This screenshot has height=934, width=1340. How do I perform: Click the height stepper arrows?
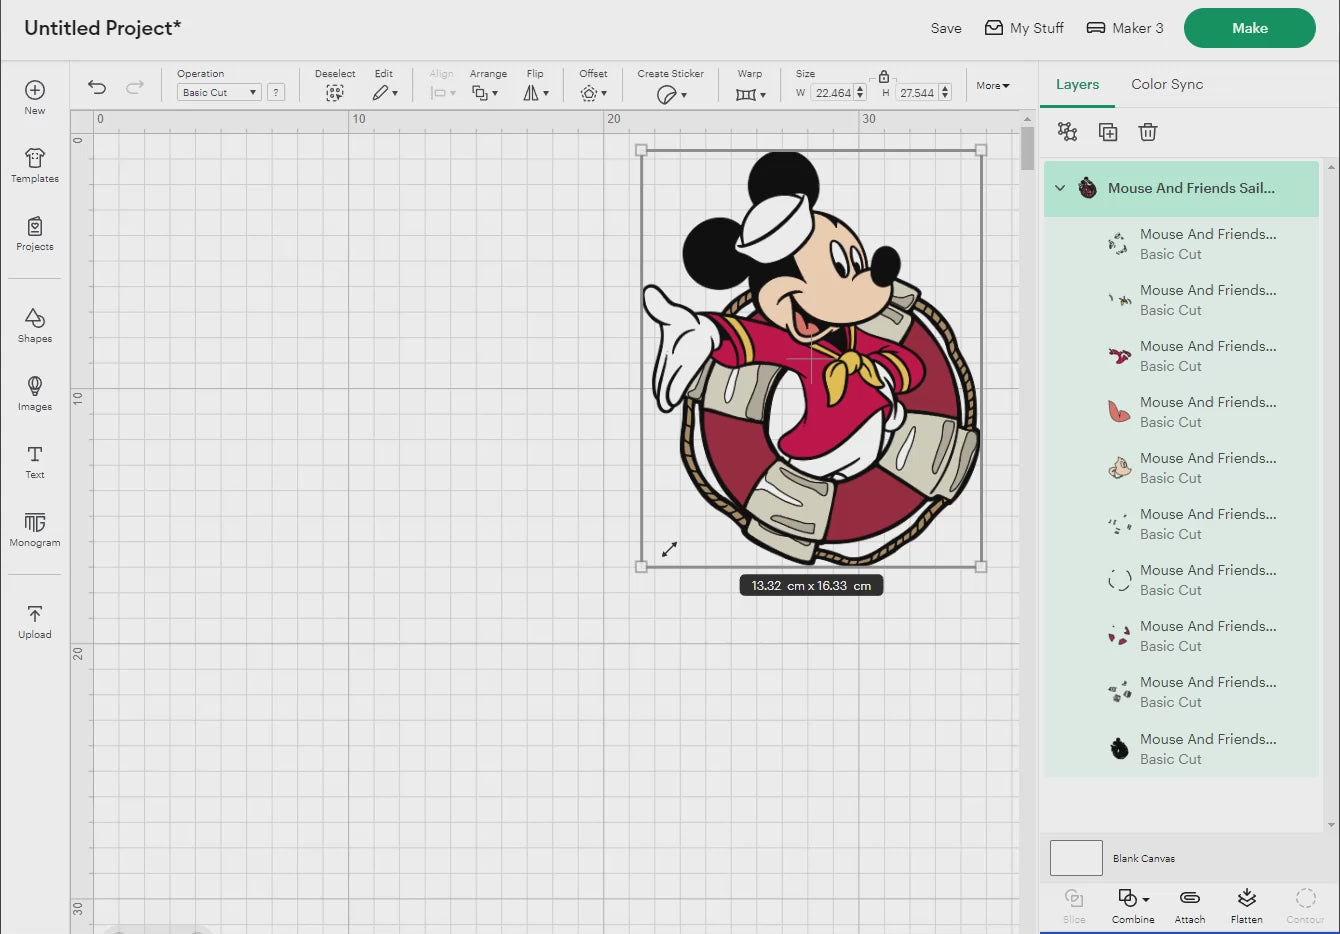[x=945, y=93]
